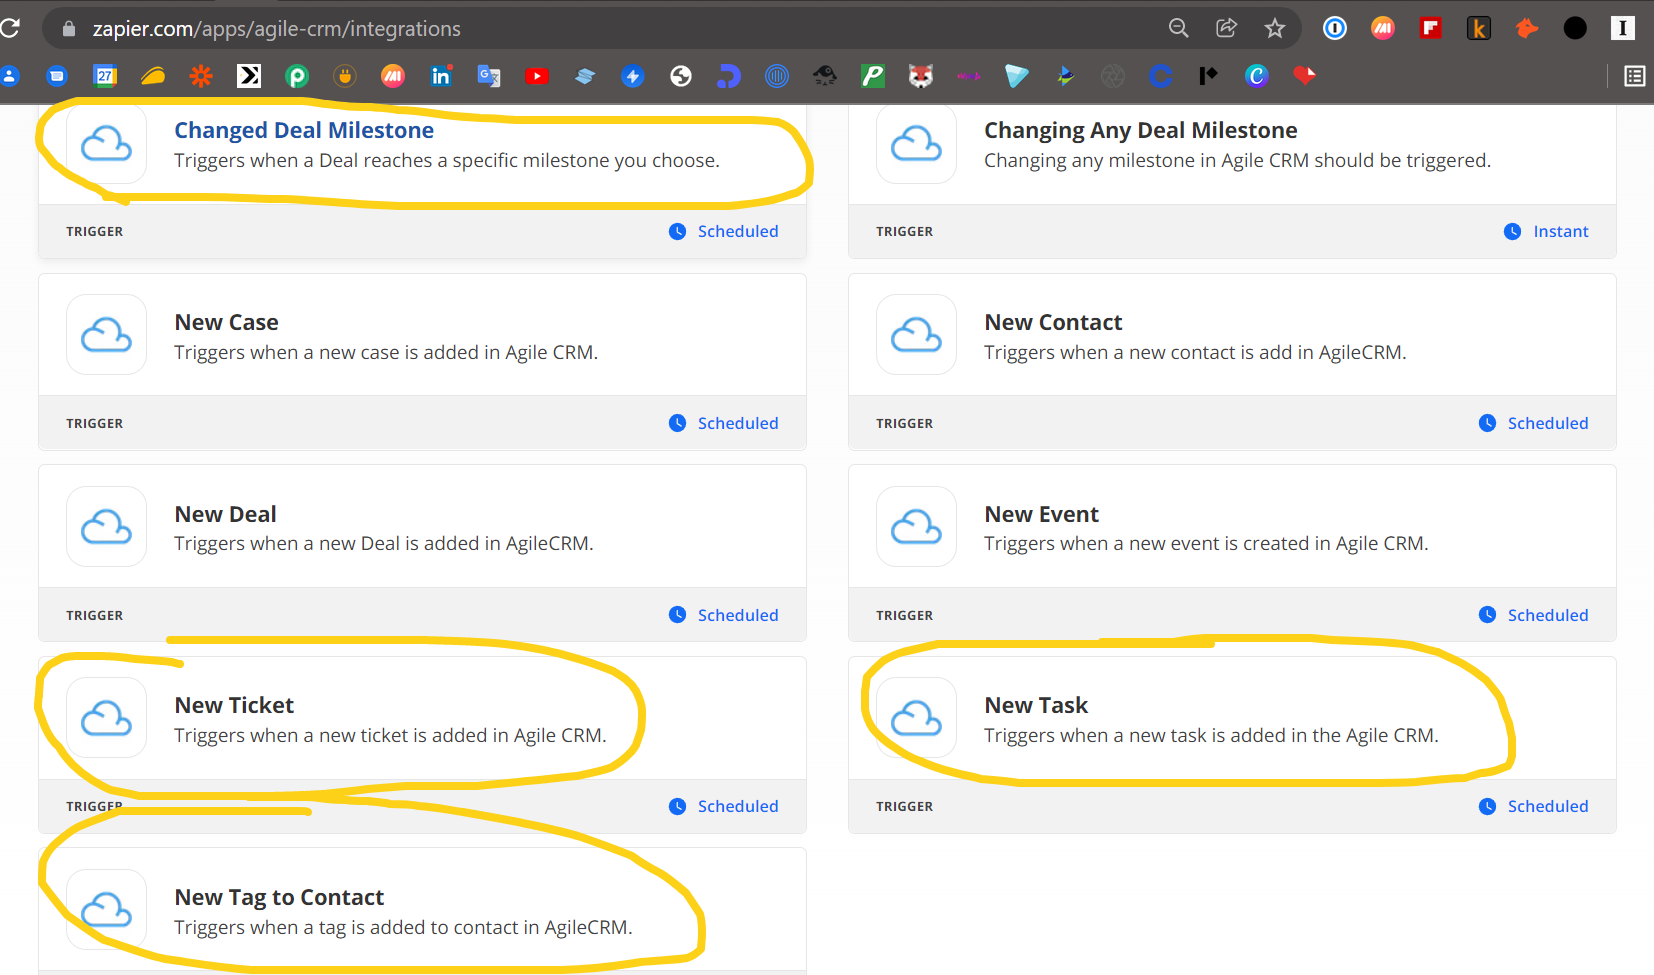Open the Patreon bookmark icon

[1208, 76]
